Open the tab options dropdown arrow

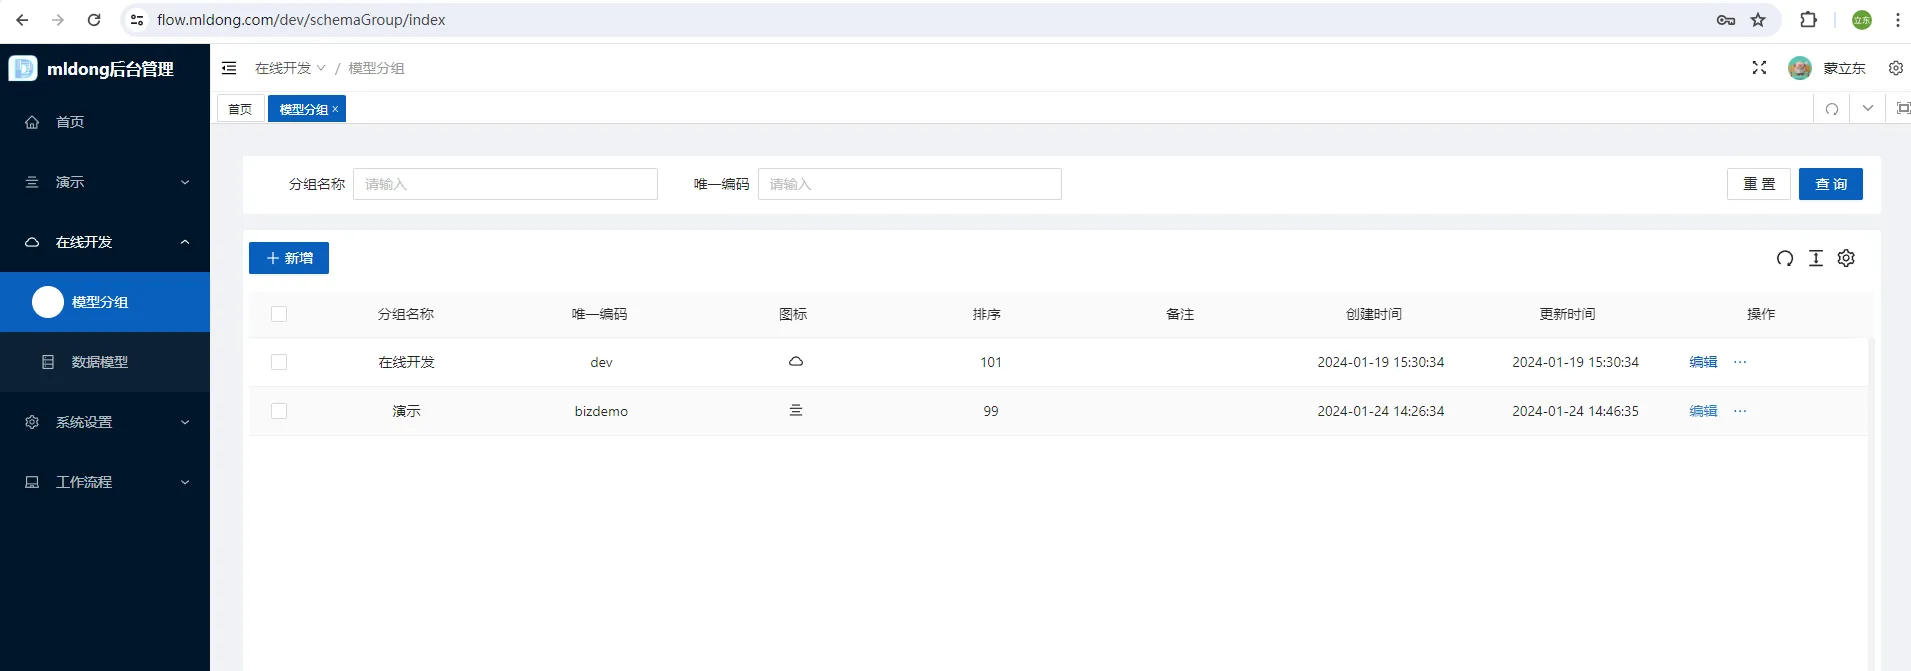tap(1867, 108)
